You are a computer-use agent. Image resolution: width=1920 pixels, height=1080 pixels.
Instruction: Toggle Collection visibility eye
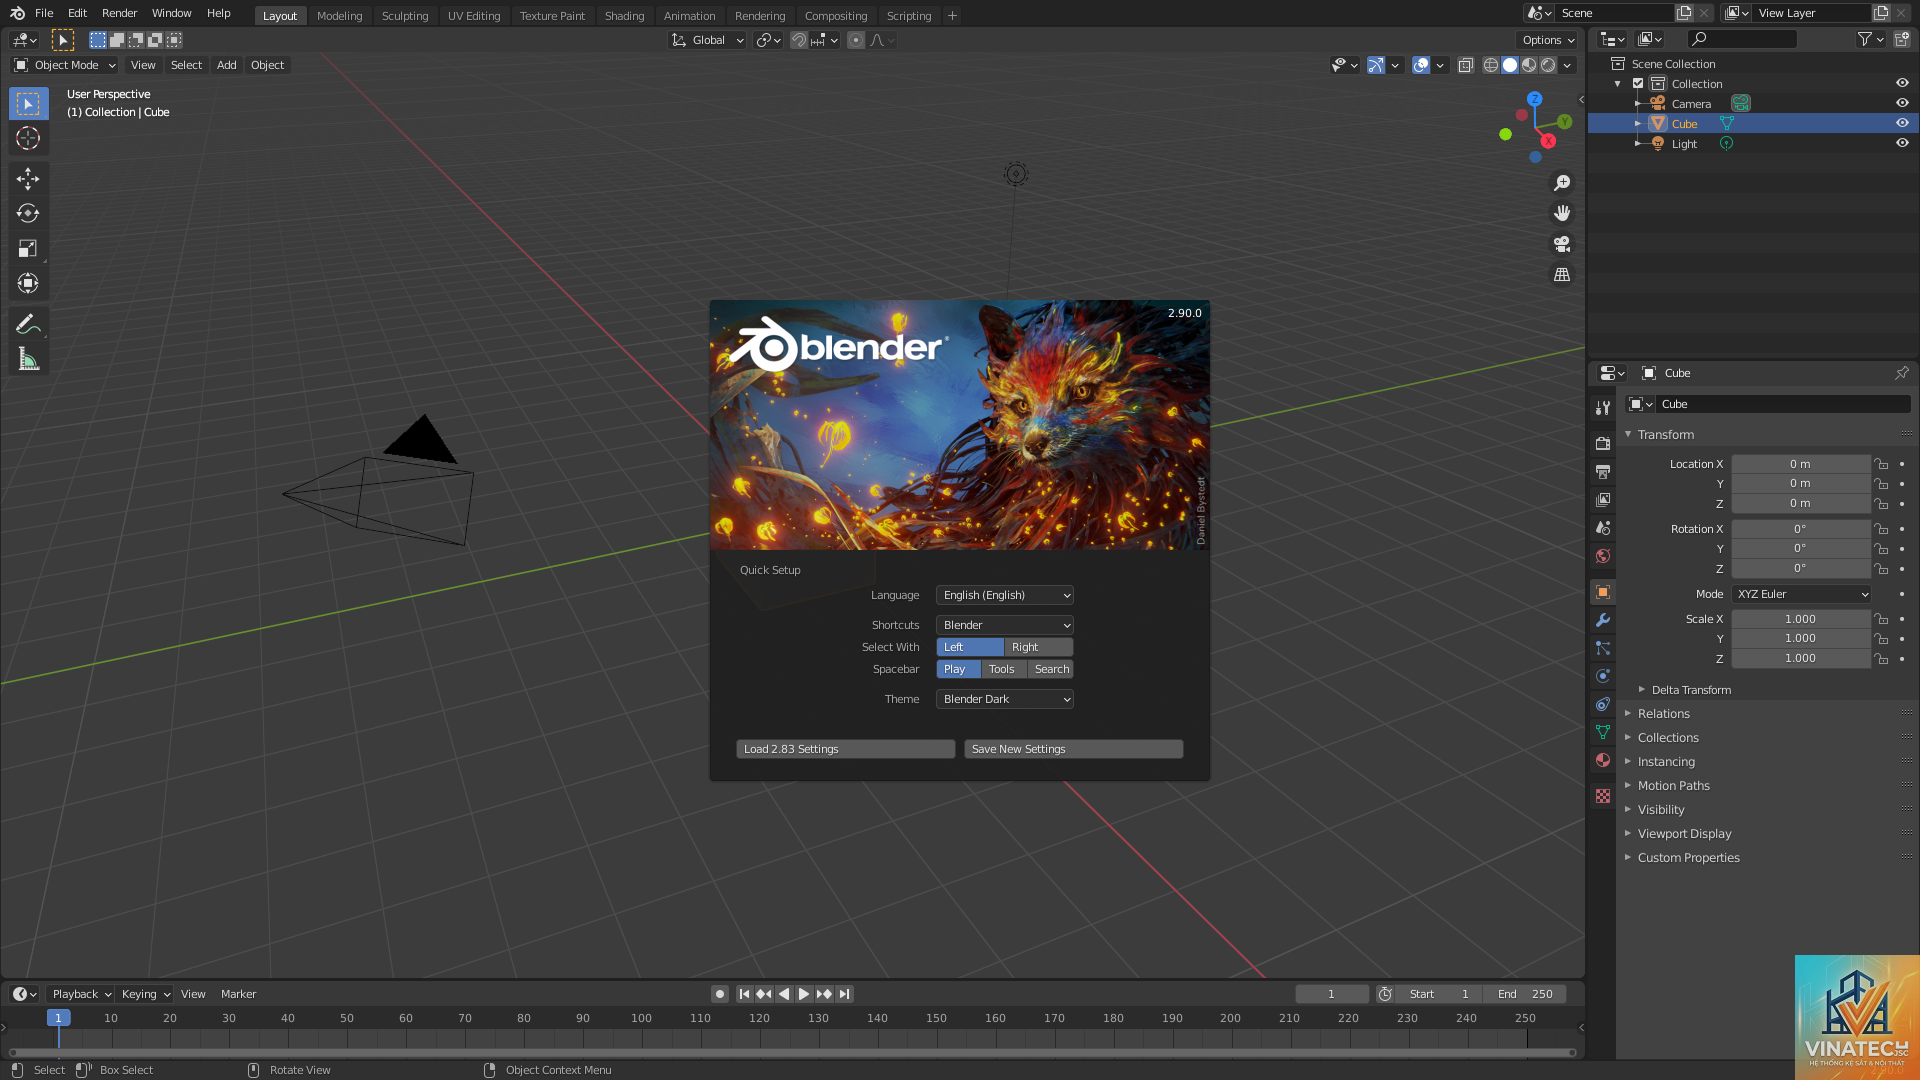[1902, 83]
